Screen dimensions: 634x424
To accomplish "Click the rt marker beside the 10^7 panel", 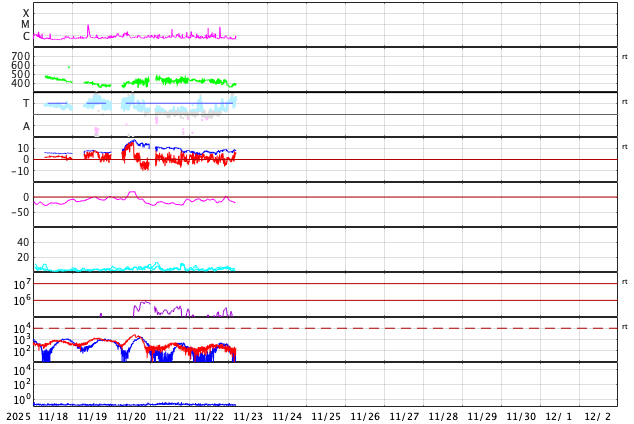I will [625, 282].
